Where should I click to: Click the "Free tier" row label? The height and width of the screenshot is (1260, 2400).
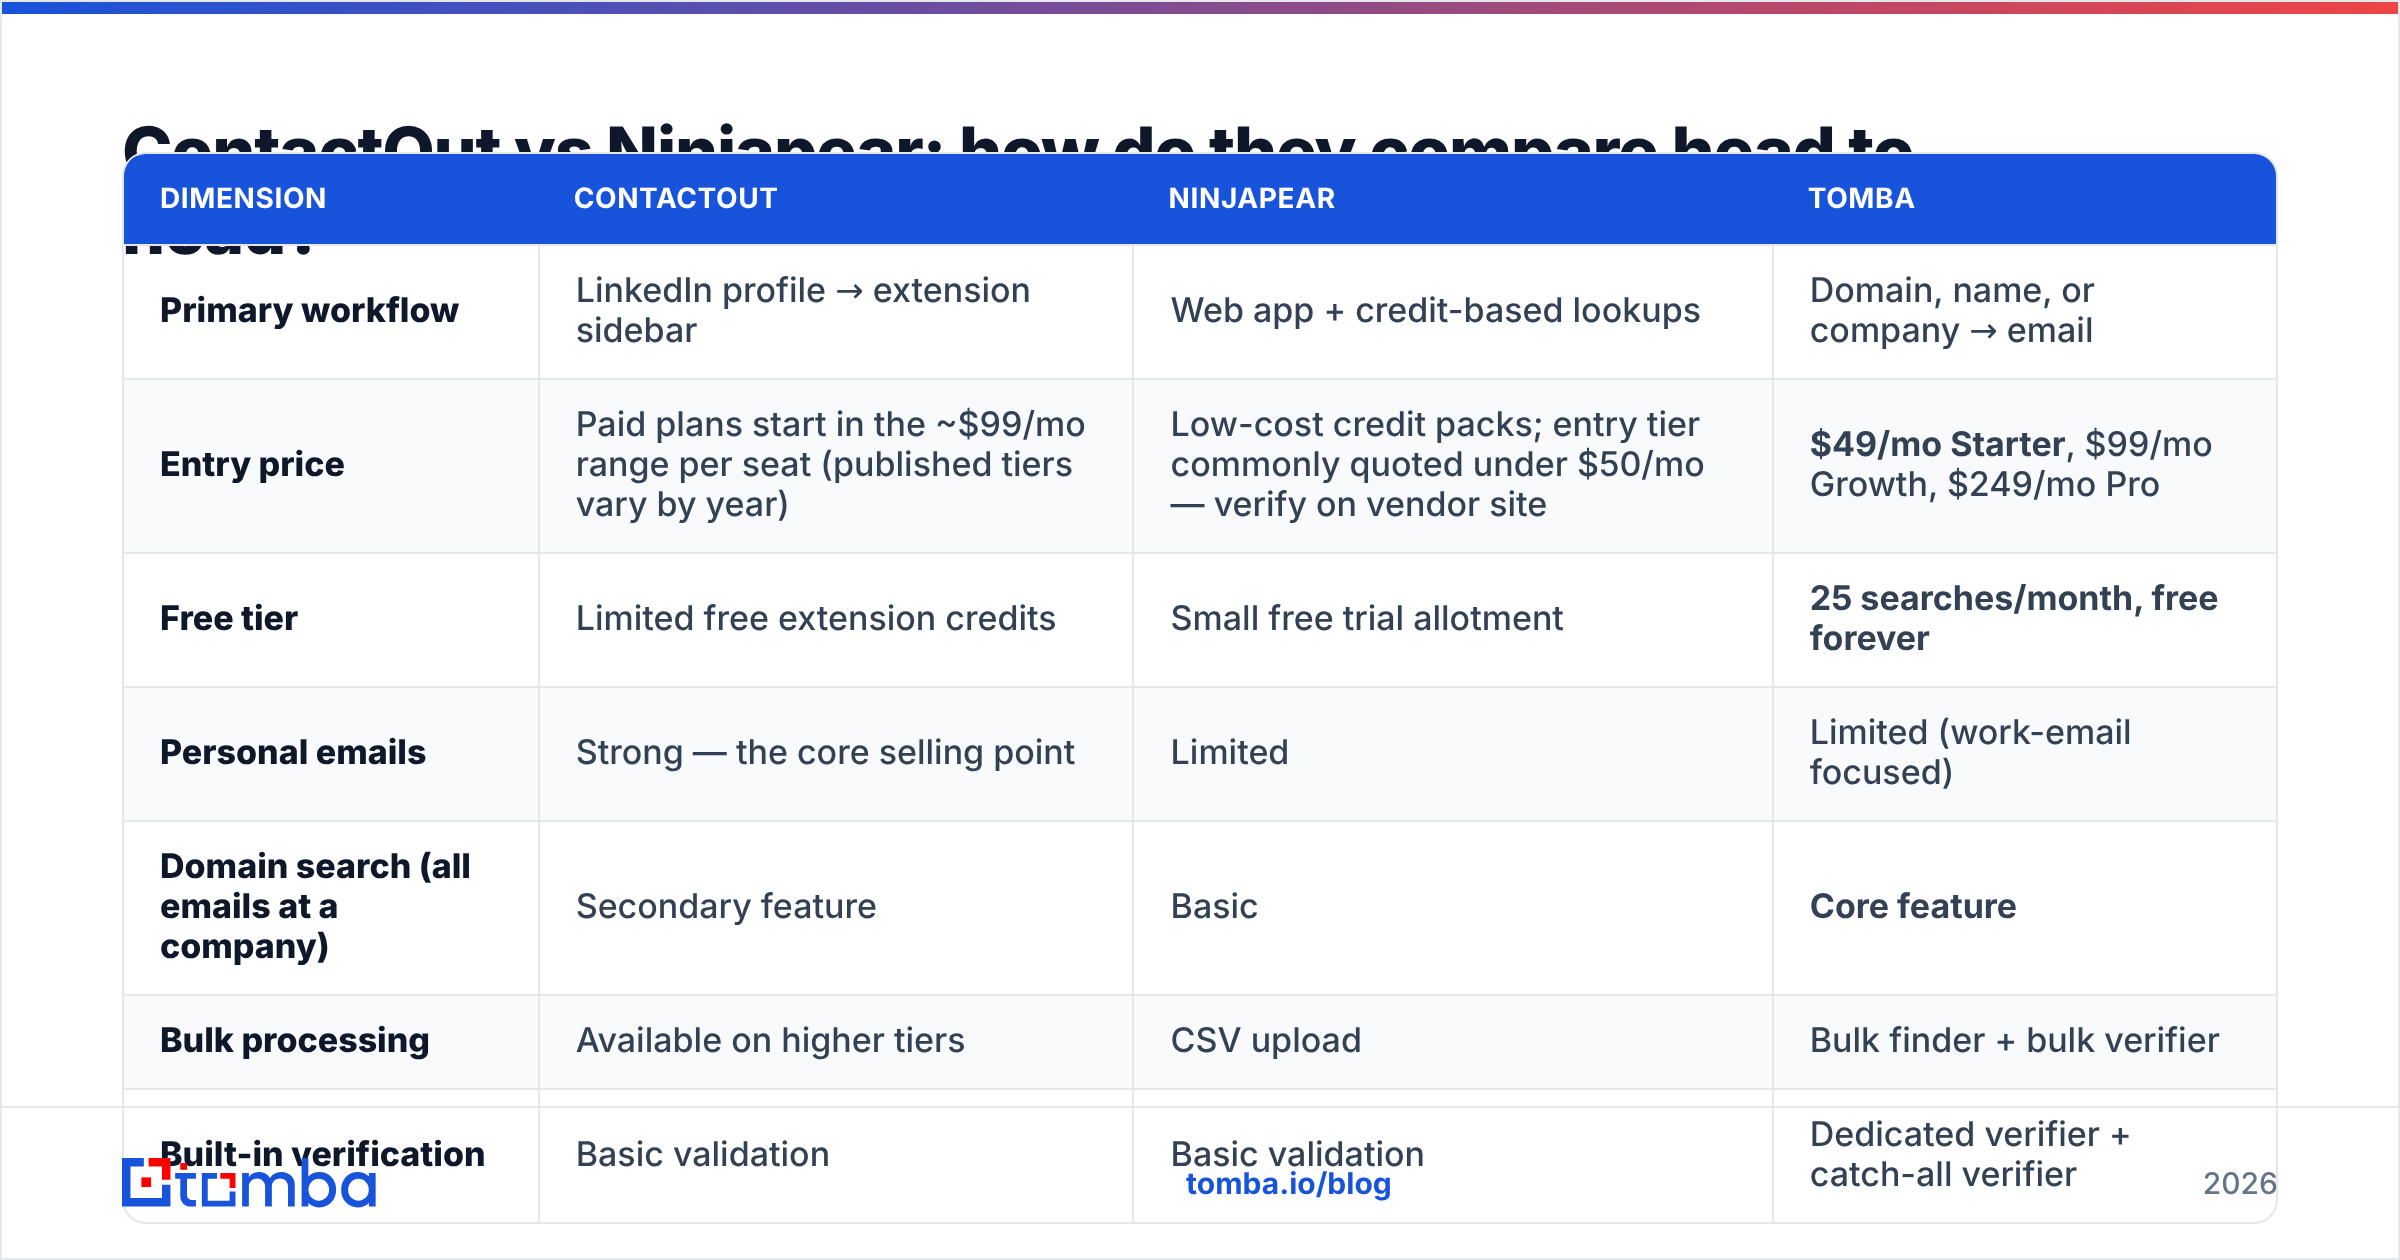click(x=229, y=618)
